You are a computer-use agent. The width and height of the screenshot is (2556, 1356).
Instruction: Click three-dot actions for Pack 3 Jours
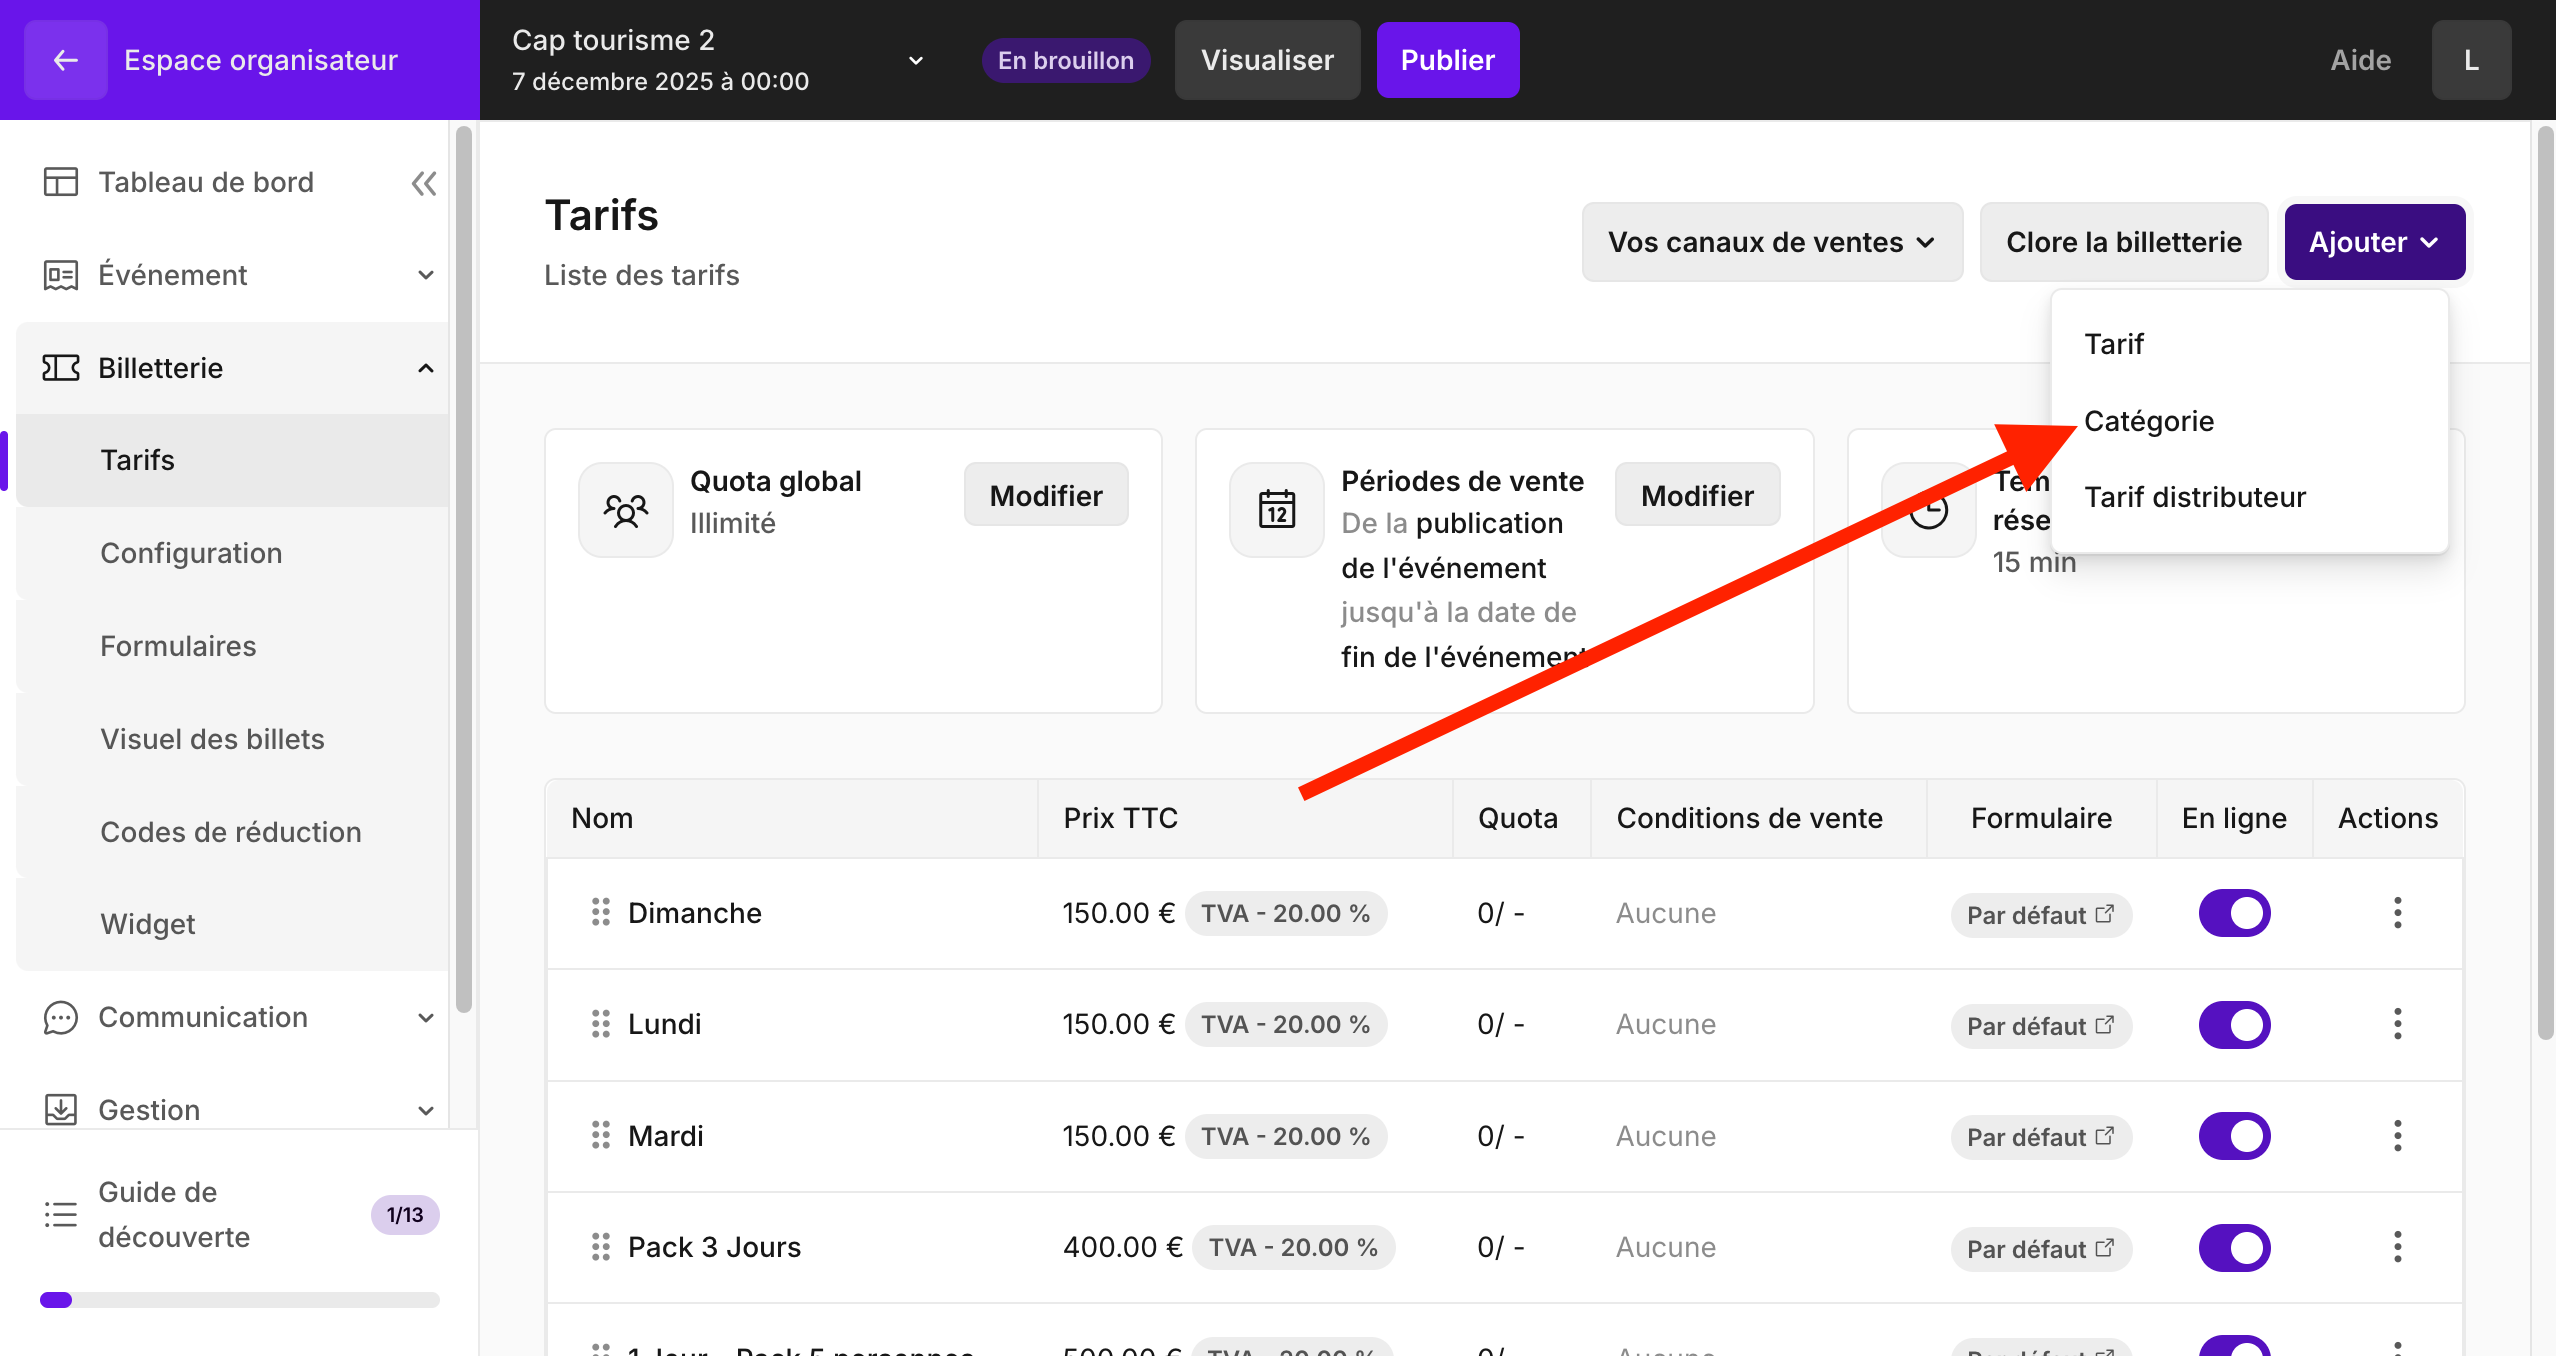pos(2397,1247)
